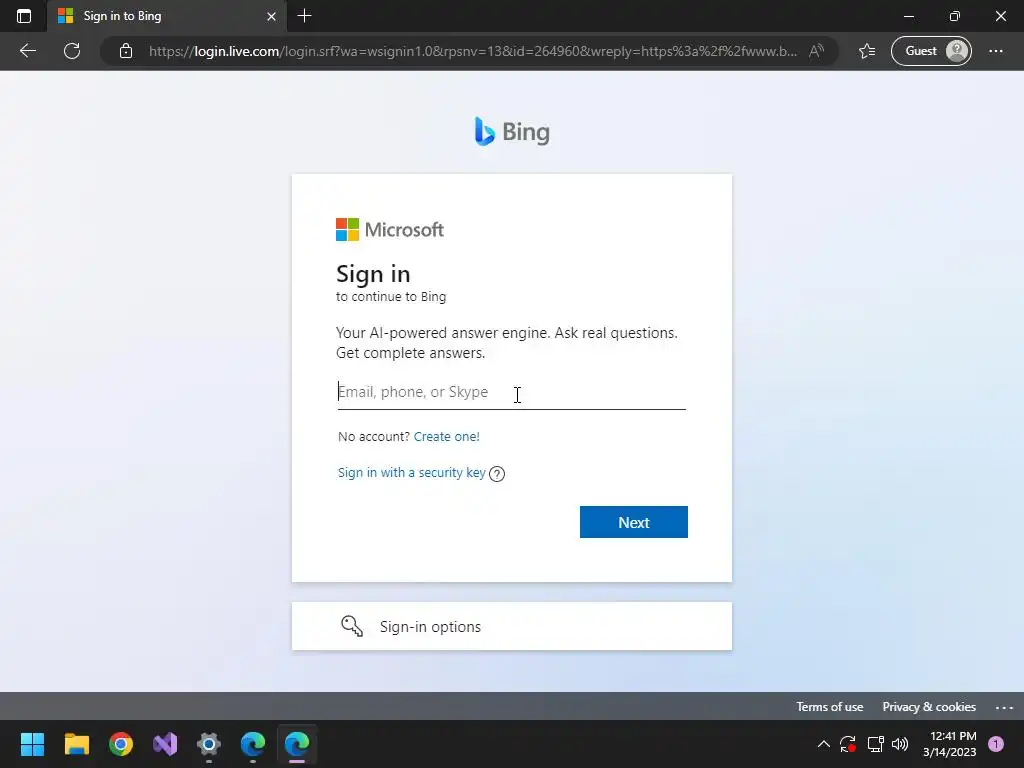
Task: Click Sign in with a security key
Action: point(411,472)
